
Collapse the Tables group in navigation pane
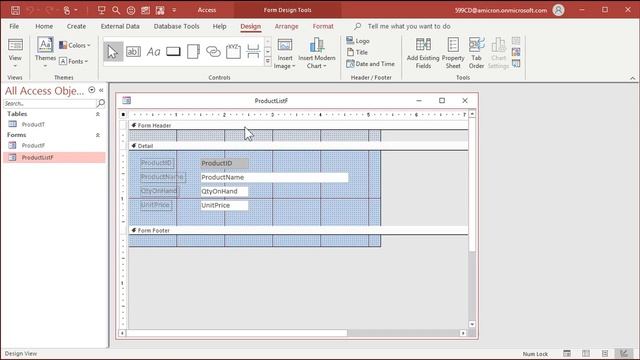point(98,114)
